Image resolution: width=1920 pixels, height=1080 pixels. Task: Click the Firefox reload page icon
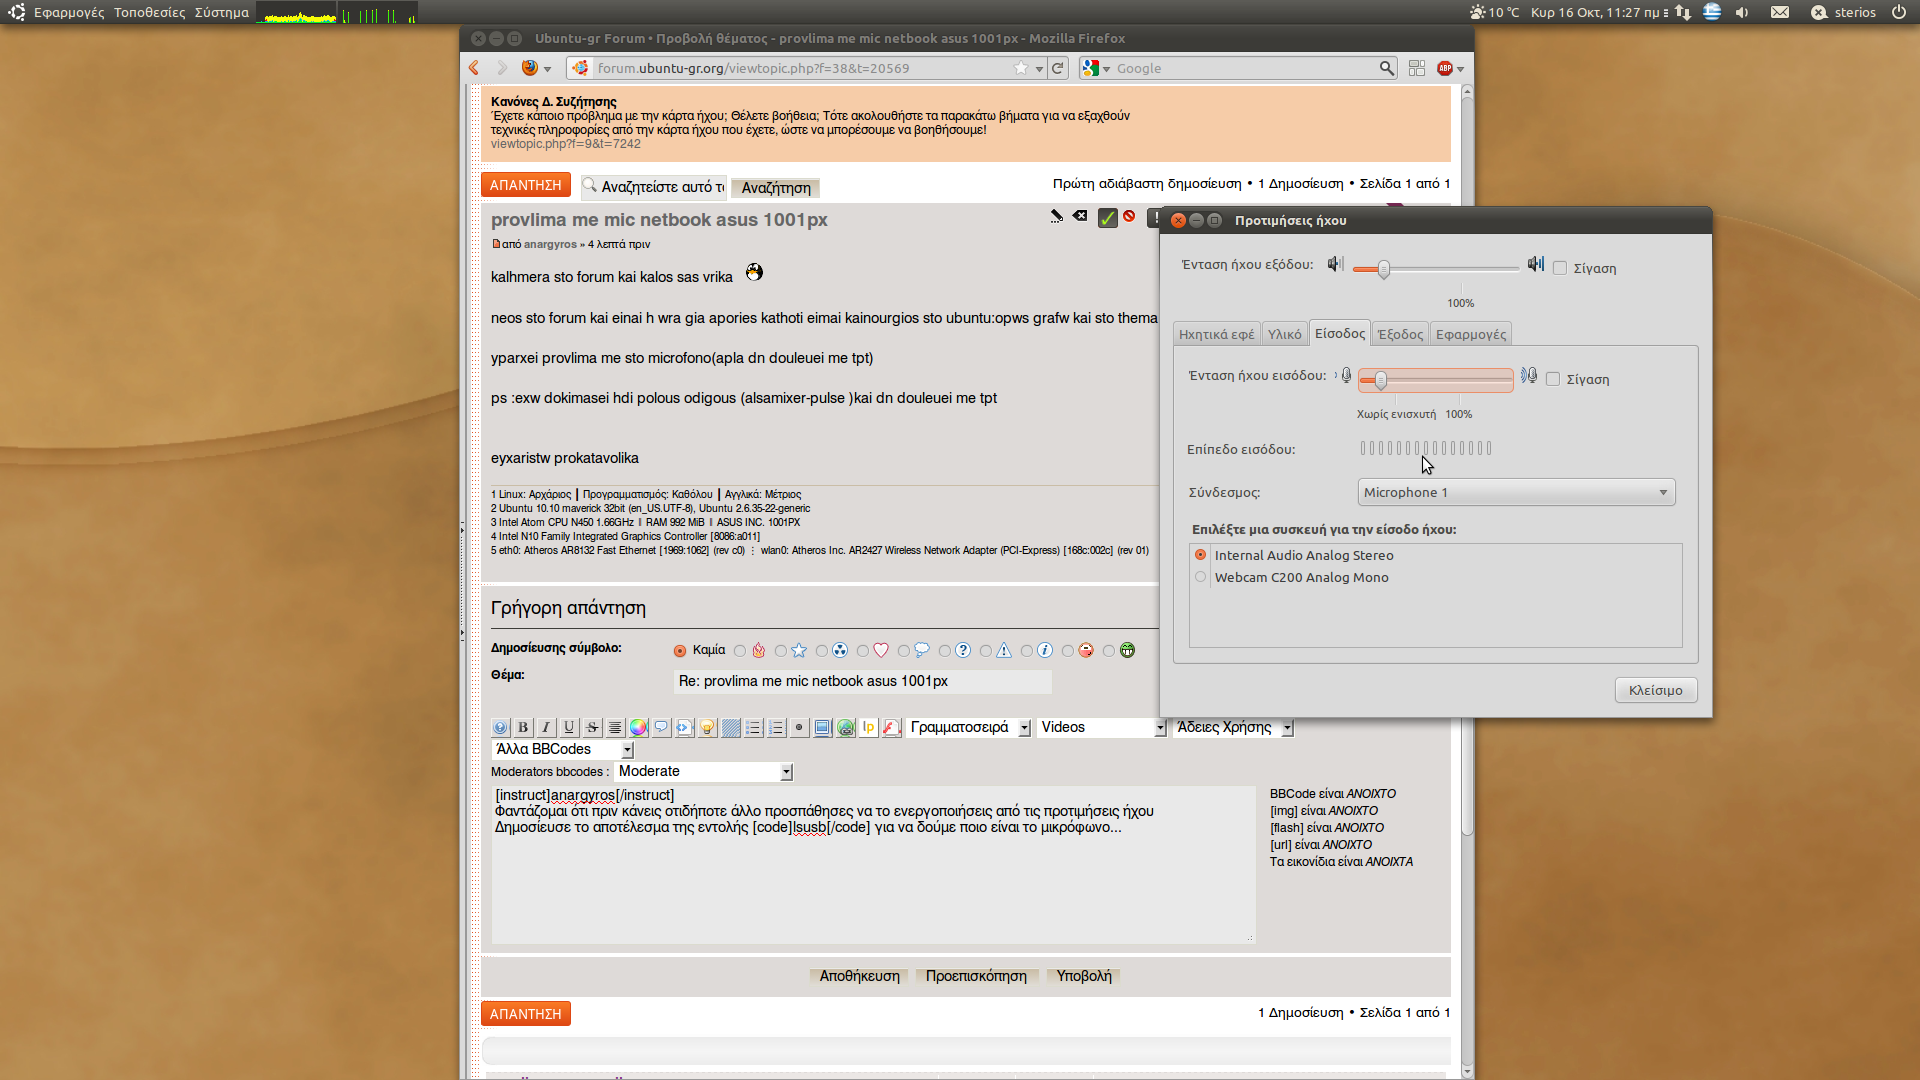(x=1058, y=68)
